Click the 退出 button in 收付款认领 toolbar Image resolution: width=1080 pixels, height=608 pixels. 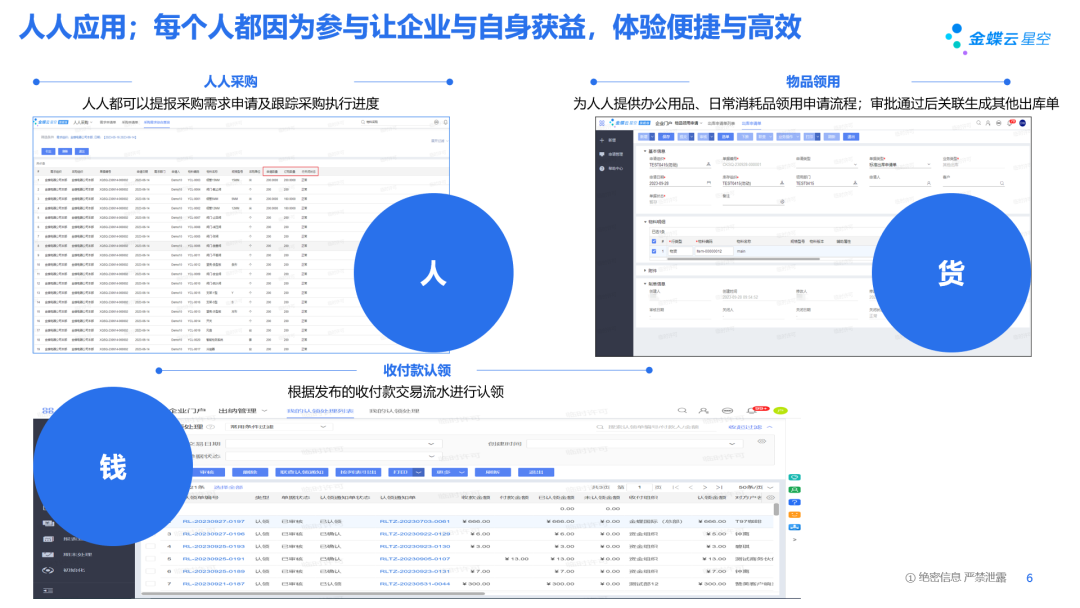[536, 472]
